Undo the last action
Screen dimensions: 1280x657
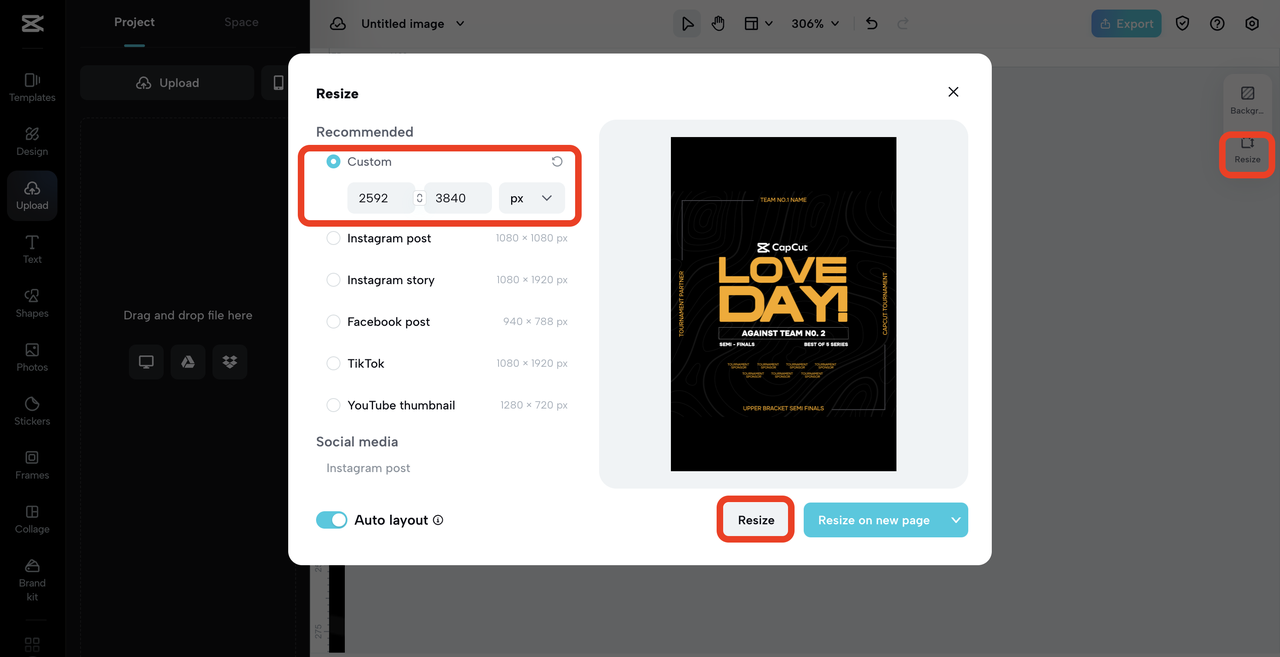872,24
